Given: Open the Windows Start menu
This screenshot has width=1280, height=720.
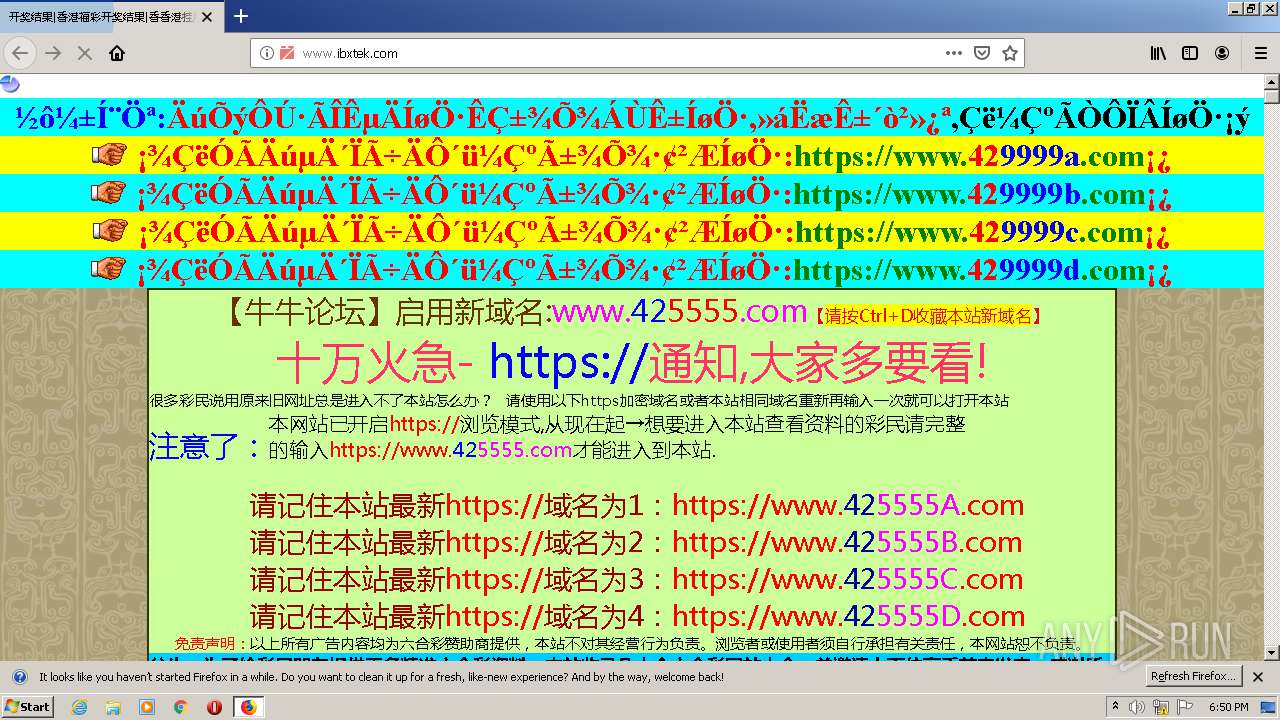Looking at the screenshot, I should (x=28, y=706).
